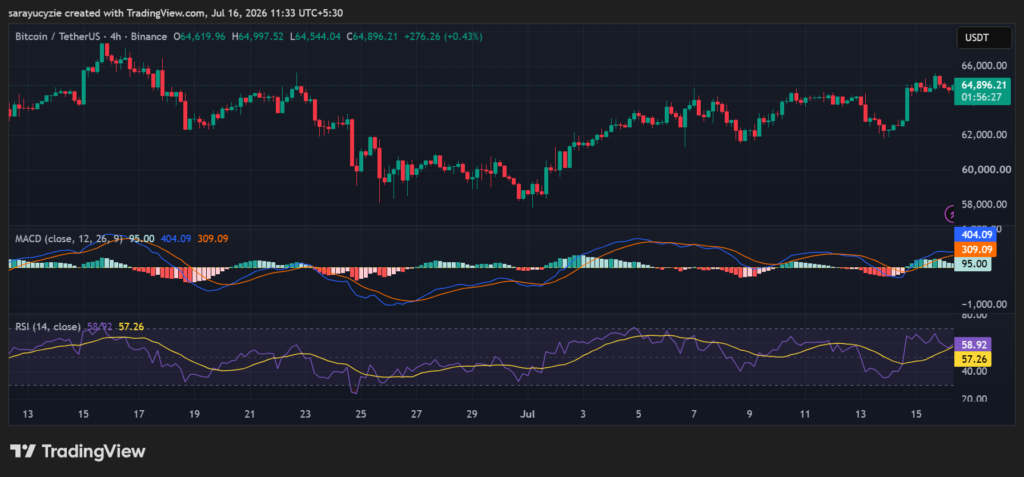
Task: Click the 66,000.00 price axis label
Action: pos(984,65)
